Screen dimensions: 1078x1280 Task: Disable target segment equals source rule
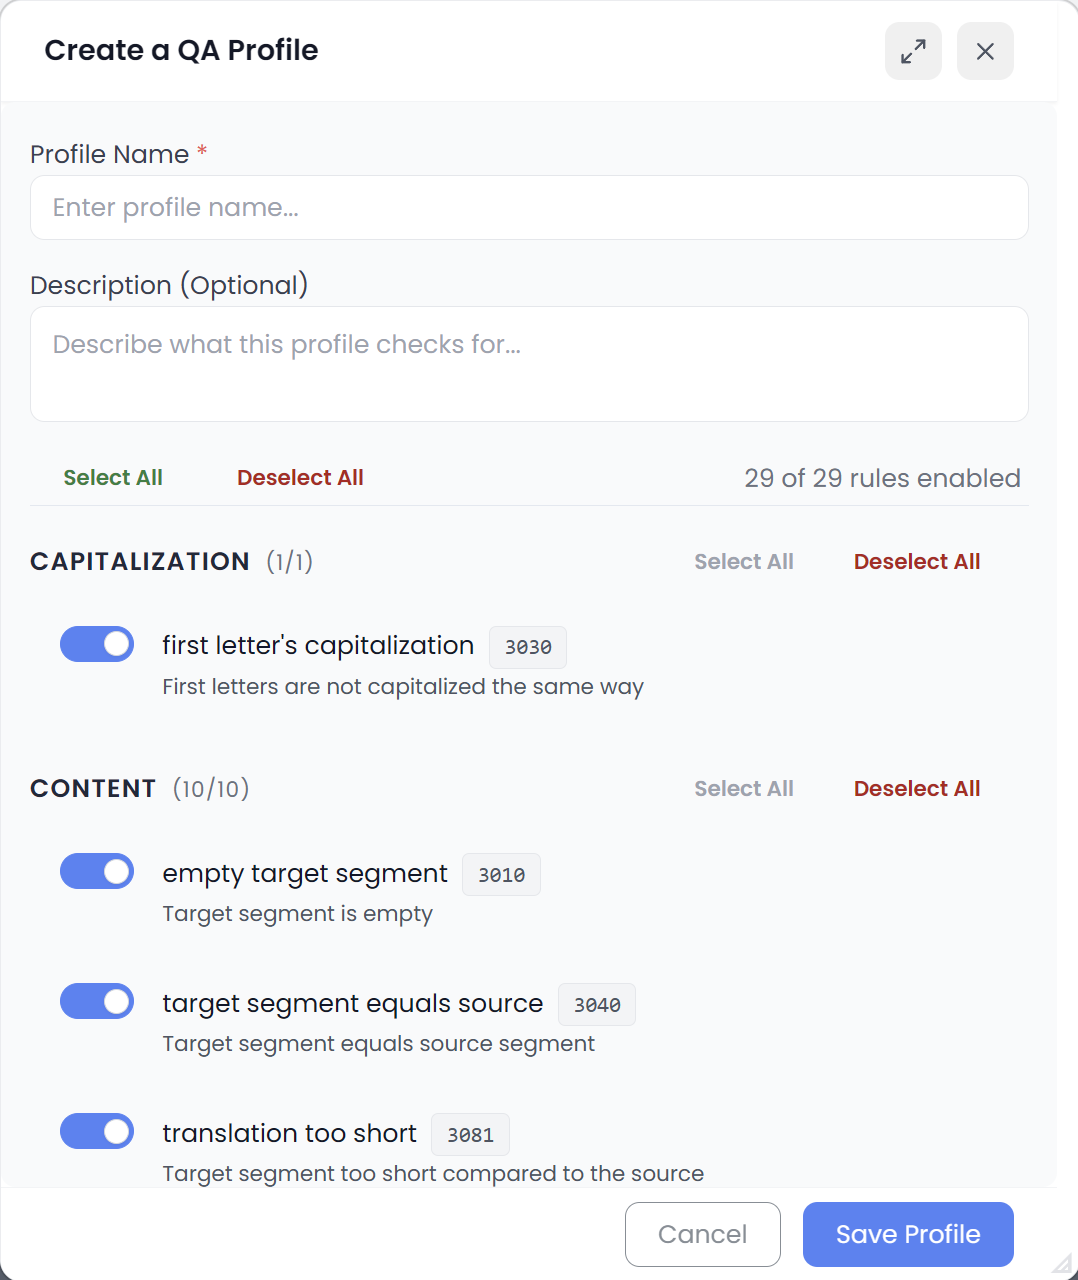coord(96,1001)
